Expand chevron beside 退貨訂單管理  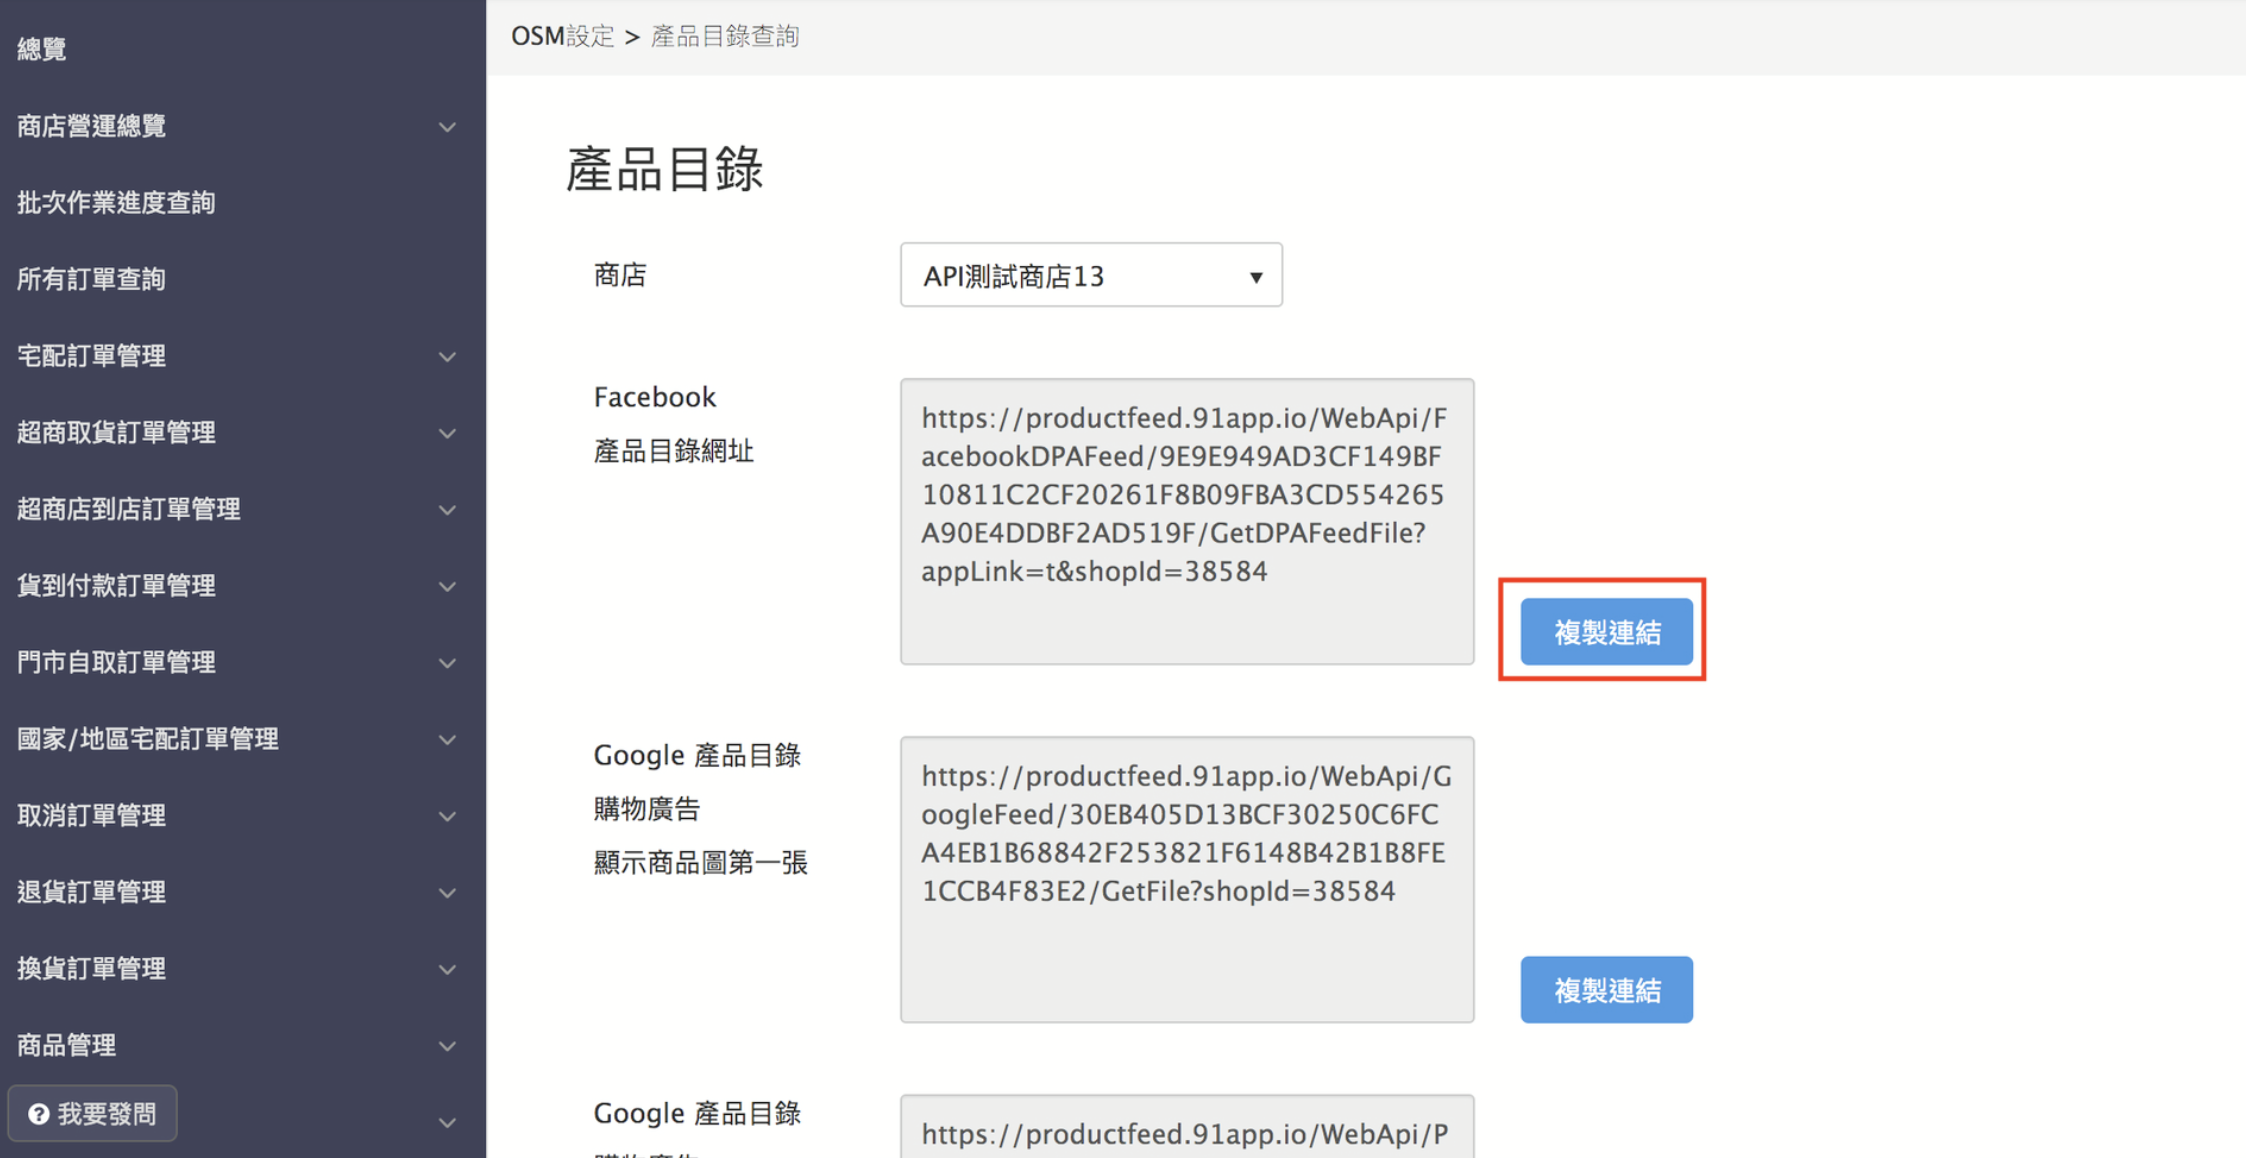(x=447, y=893)
